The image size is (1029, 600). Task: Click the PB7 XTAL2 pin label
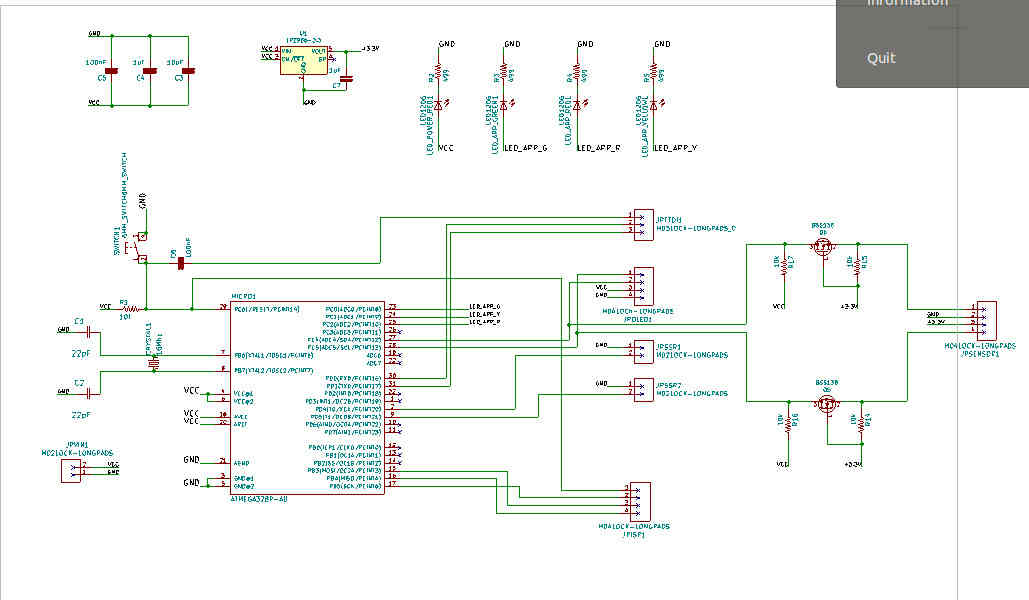274,371
